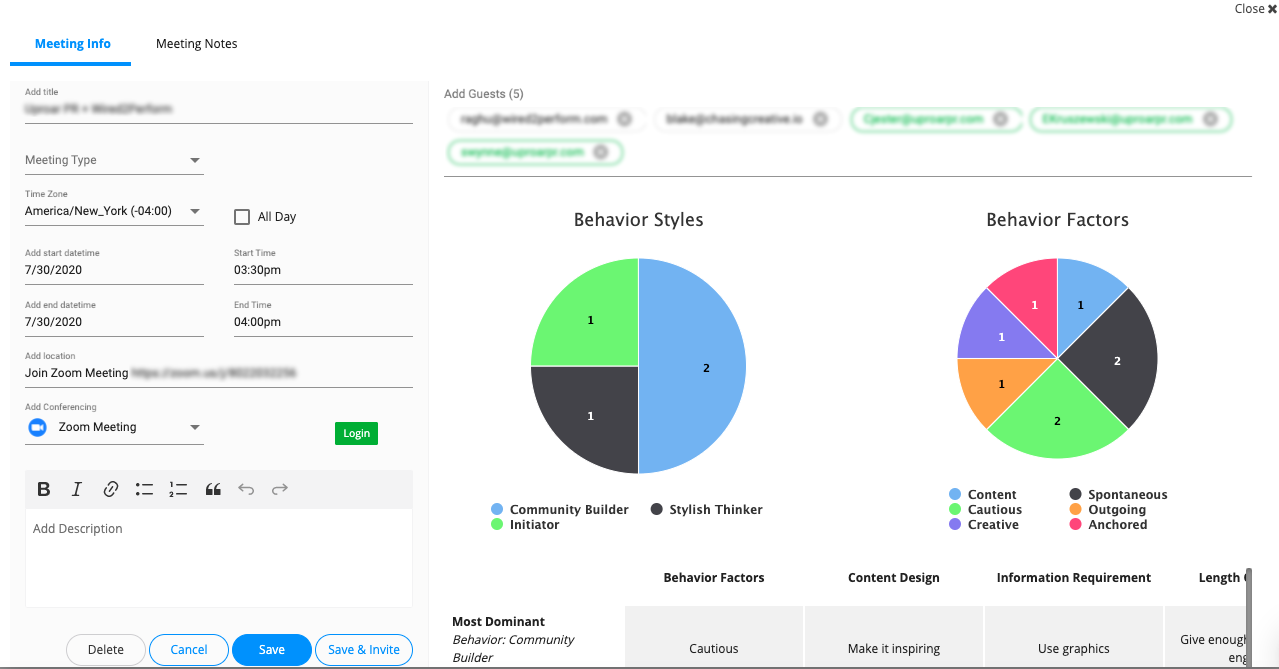Open the Time Zone dropdown
The width and height of the screenshot is (1279, 669).
[114, 211]
